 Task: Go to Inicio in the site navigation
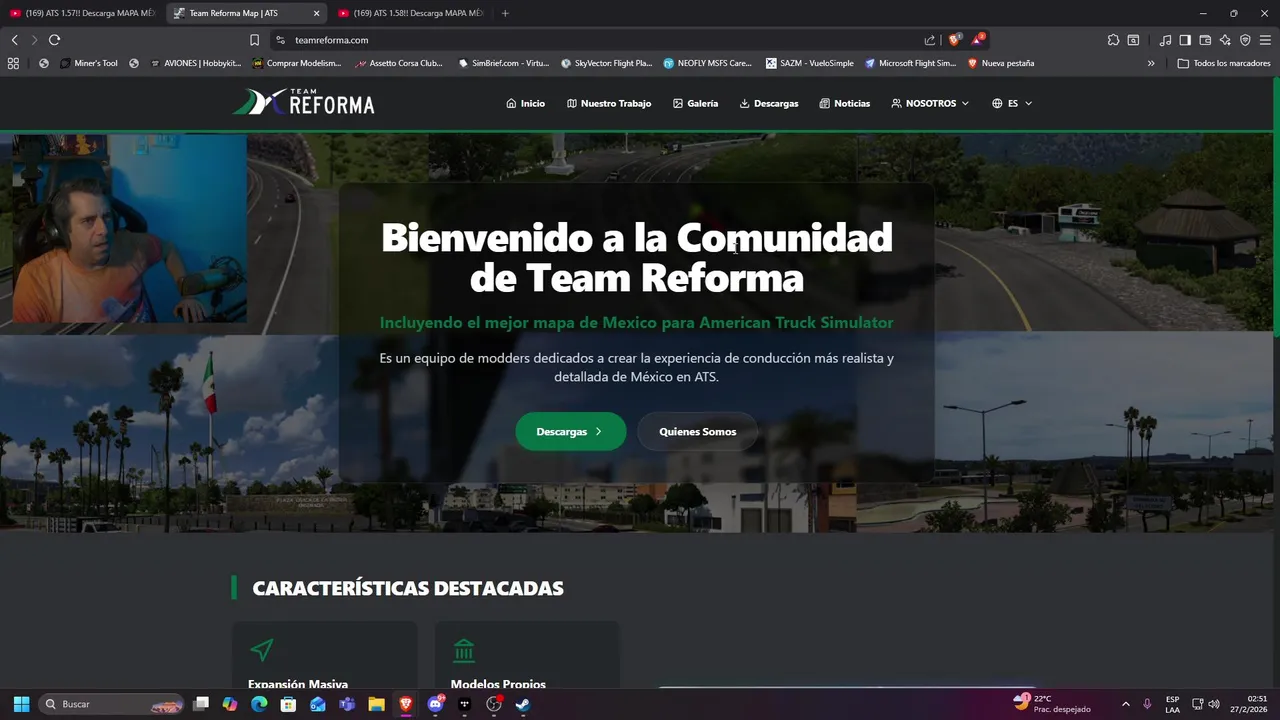tap(526, 103)
